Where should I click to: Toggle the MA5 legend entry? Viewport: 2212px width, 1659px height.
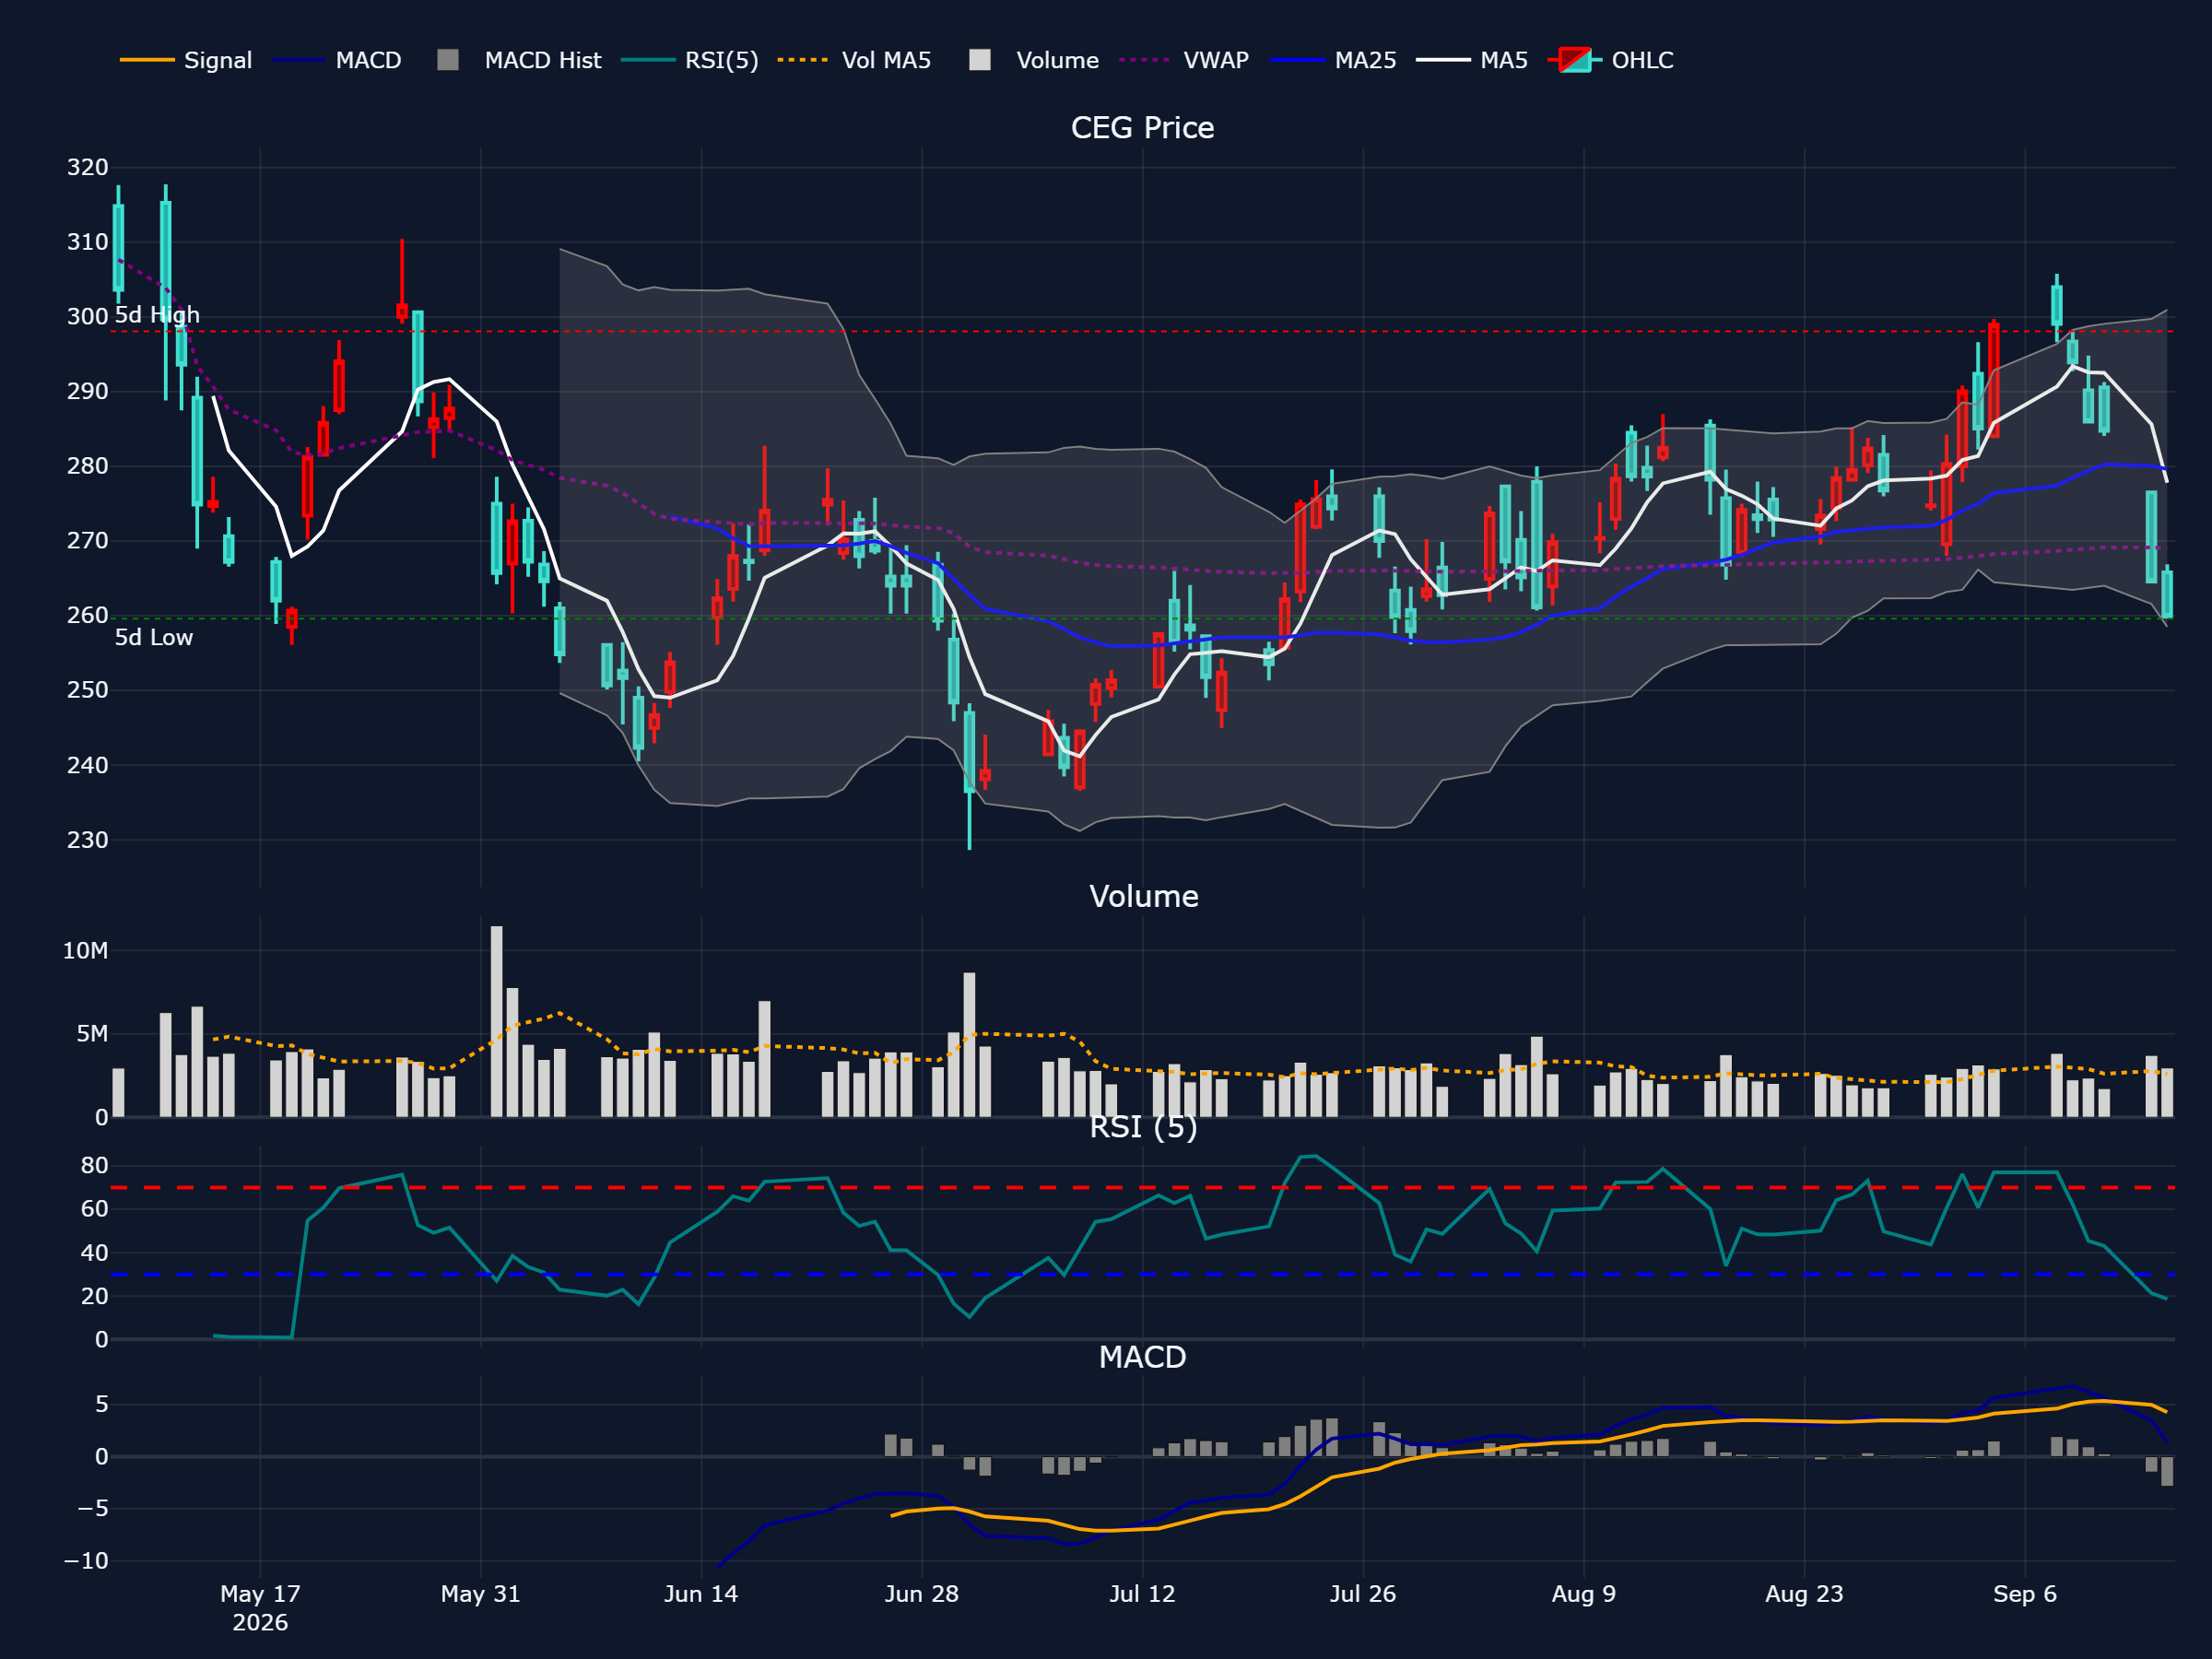(1472, 60)
